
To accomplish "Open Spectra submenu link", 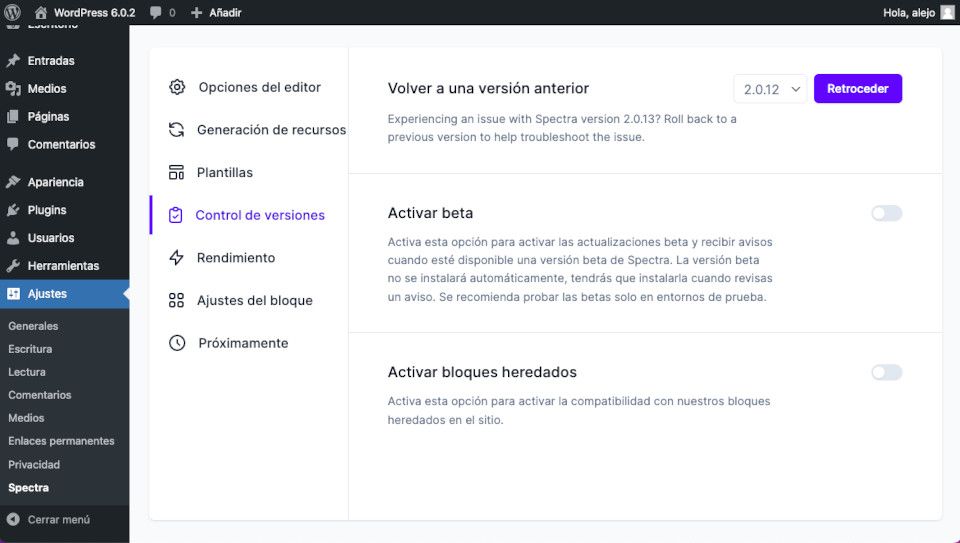I will (29, 488).
